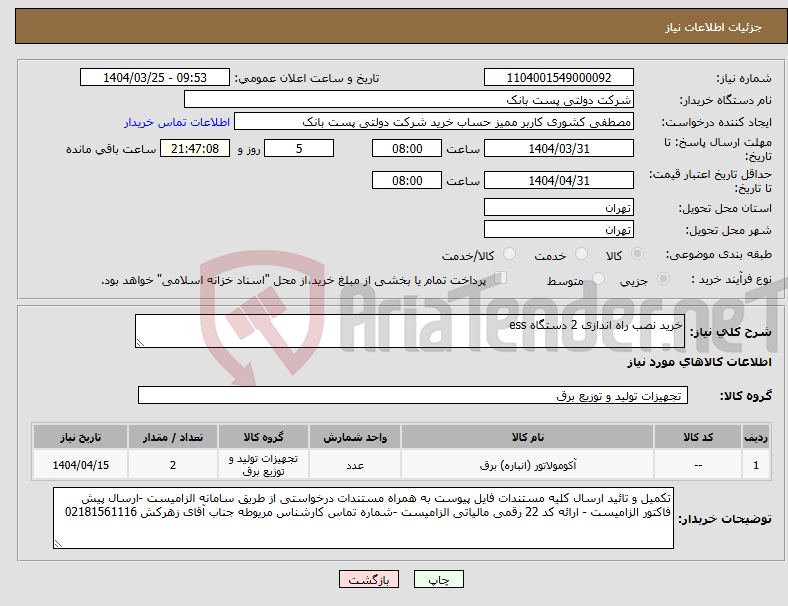The image size is (788, 606).
Task: Click the شرح کلی نیاز description textarea
Action: 410,331
